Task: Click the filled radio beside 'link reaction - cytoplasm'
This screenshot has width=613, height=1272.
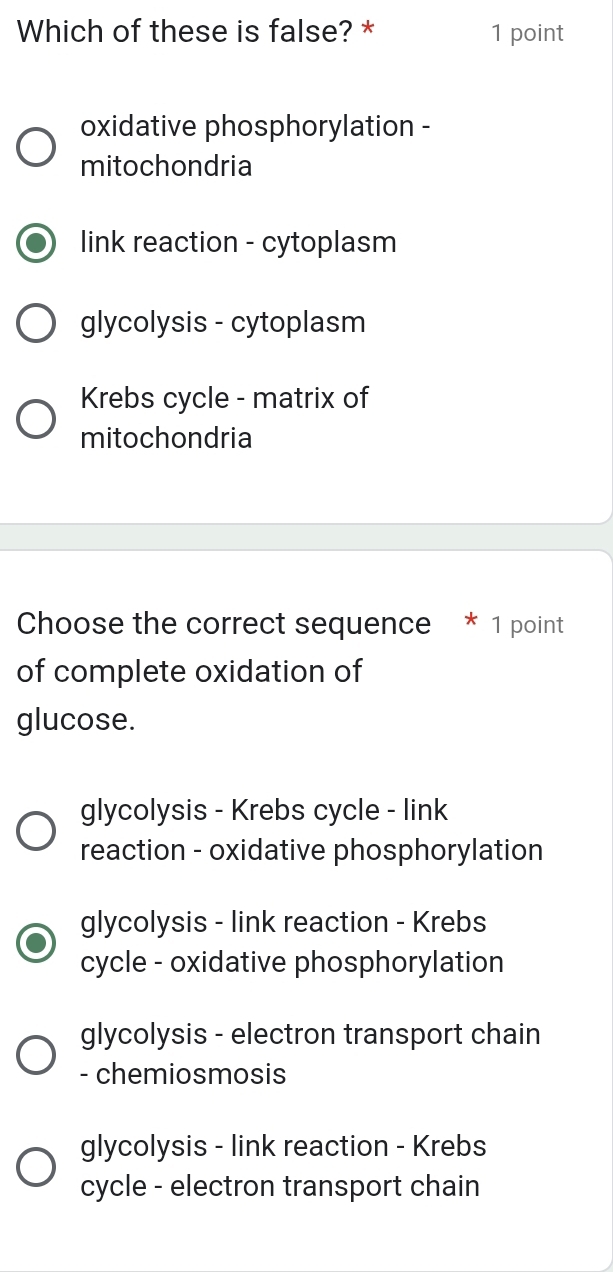Action: (x=36, y=243)
